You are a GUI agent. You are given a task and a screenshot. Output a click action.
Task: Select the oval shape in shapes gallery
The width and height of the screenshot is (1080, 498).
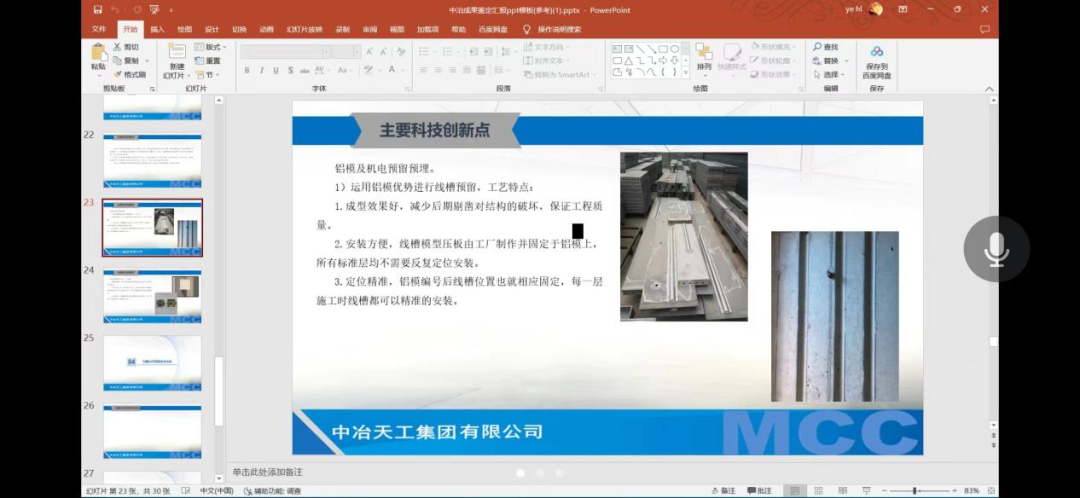pyautogui.click(x=675, y=49)
